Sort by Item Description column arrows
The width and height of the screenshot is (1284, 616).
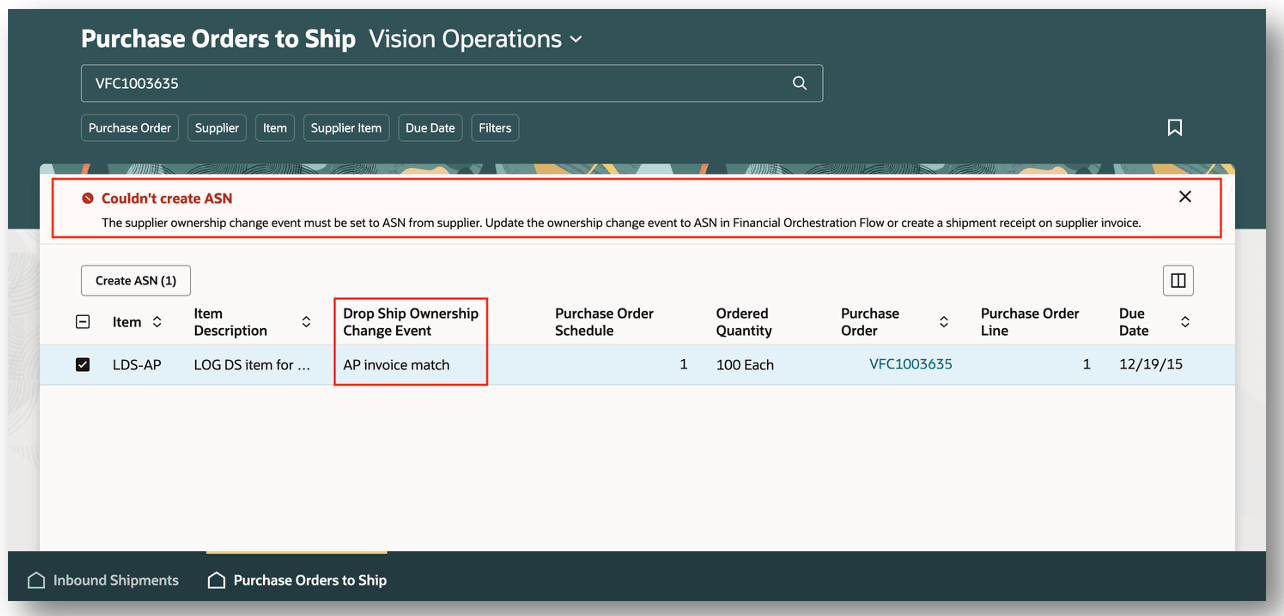(x=306, y=322)
